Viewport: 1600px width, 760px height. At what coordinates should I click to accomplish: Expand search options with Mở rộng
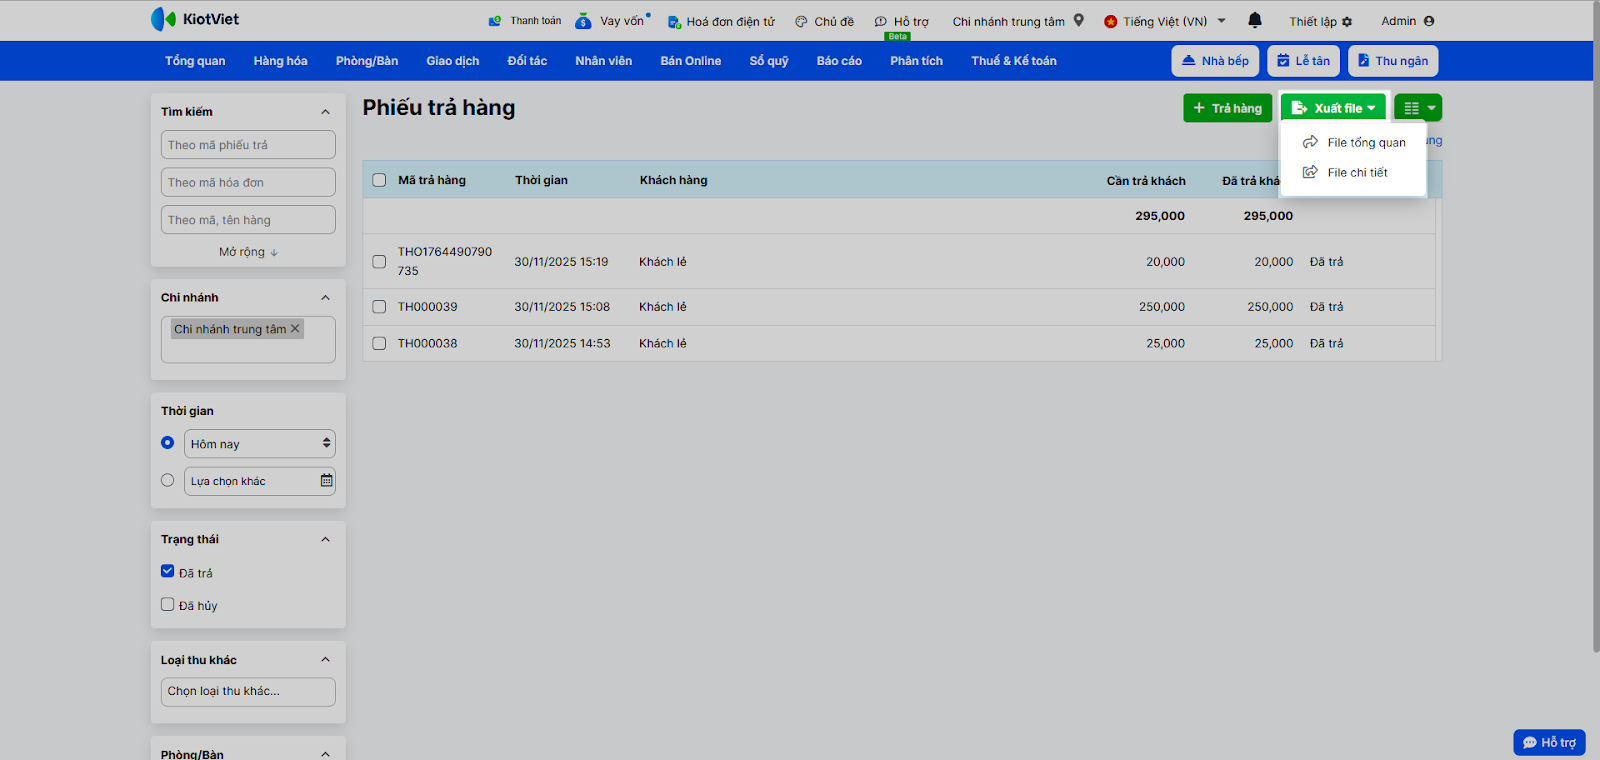pyautogui.click(x=248, y=252)
